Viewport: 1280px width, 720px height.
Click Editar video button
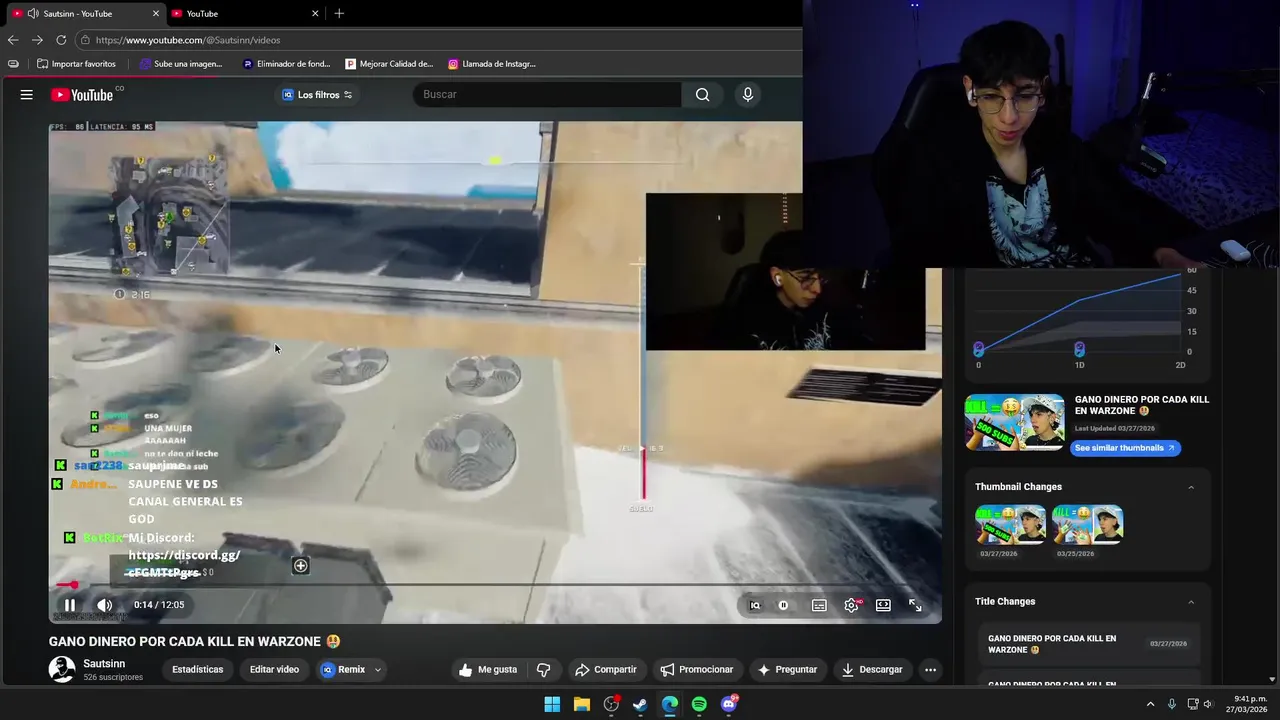tap(274, 670)
